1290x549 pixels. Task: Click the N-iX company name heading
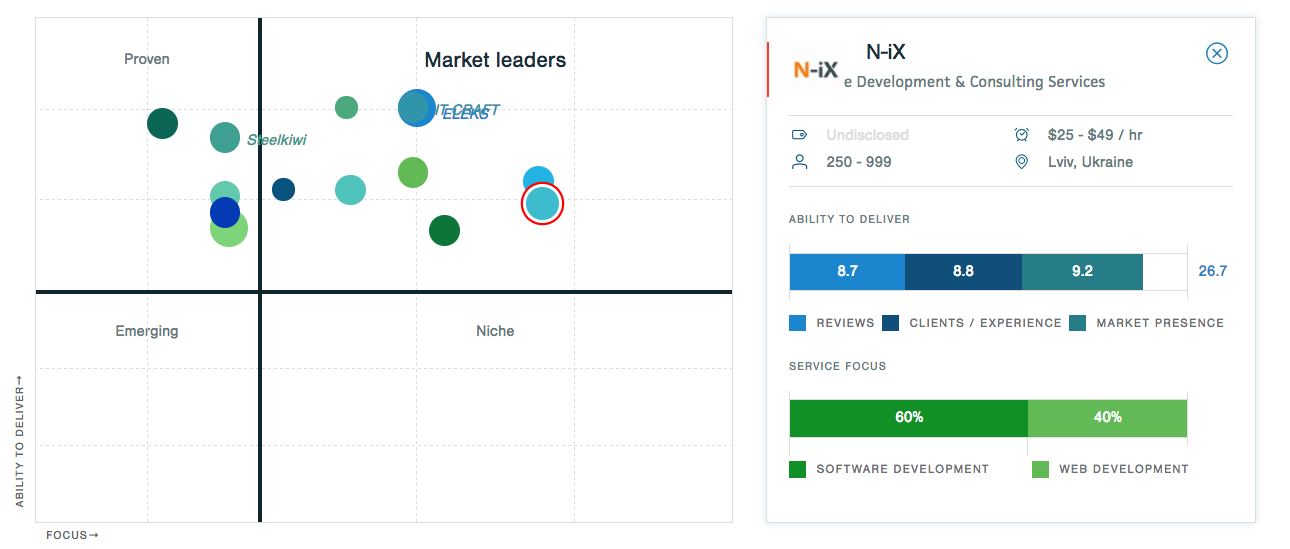885,53
